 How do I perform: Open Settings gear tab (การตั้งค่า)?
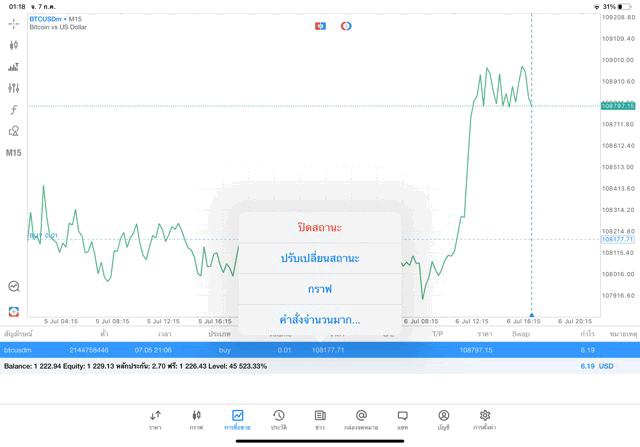(485, 419)
